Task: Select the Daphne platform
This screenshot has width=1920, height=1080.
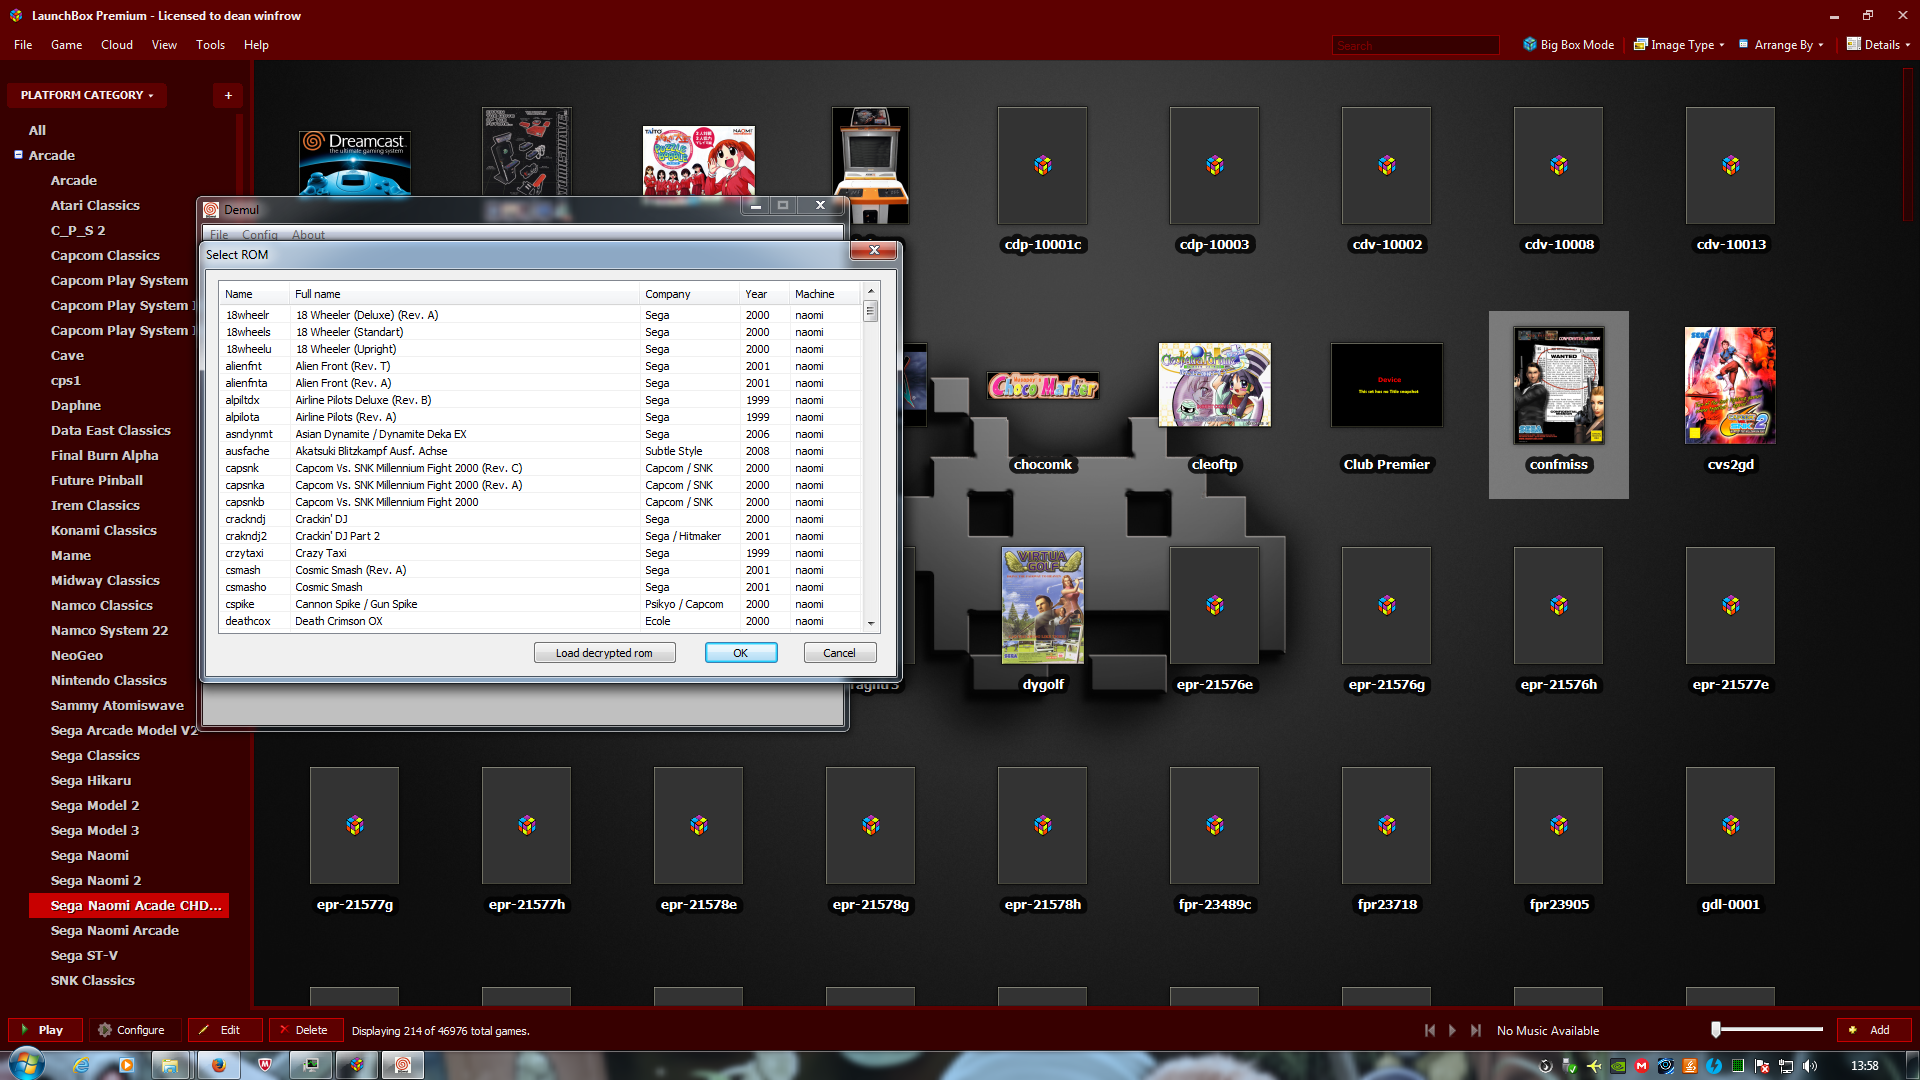Action: [76, 405]
